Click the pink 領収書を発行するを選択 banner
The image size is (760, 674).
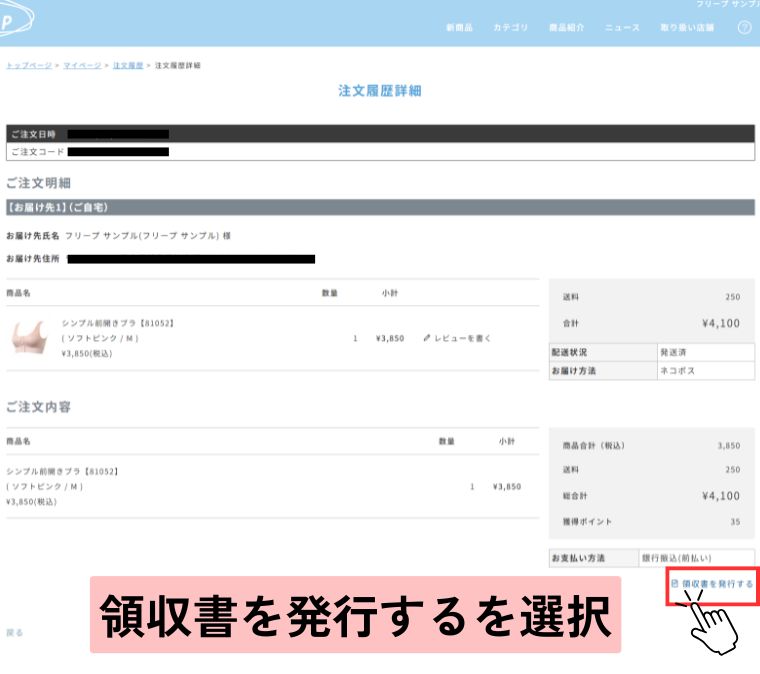click(355, 614)
